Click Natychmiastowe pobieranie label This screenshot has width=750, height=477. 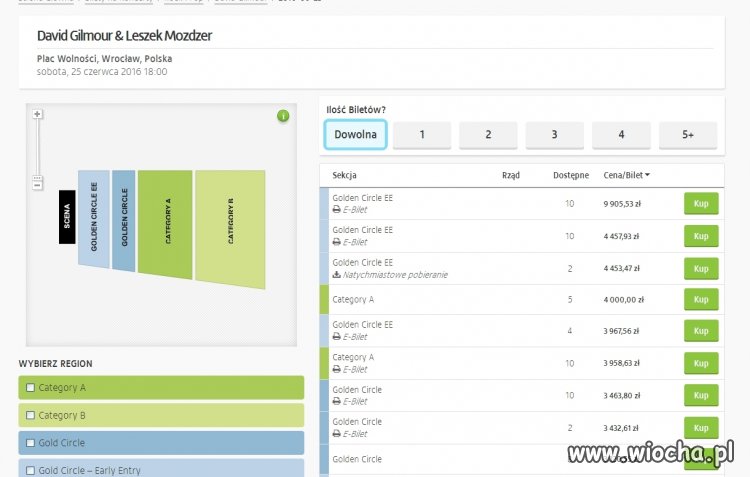pos(395,275)
